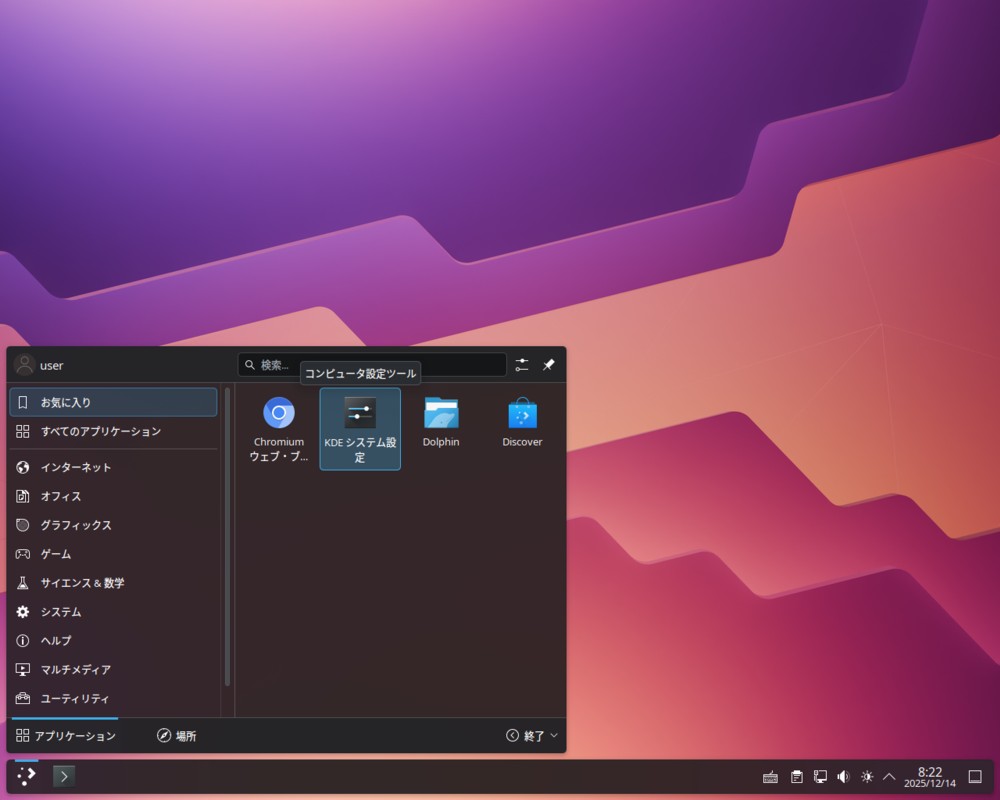Viewport: 1000px width, 800px height.
Task: Open launcher configure settings icon
Action: (522, 365)
